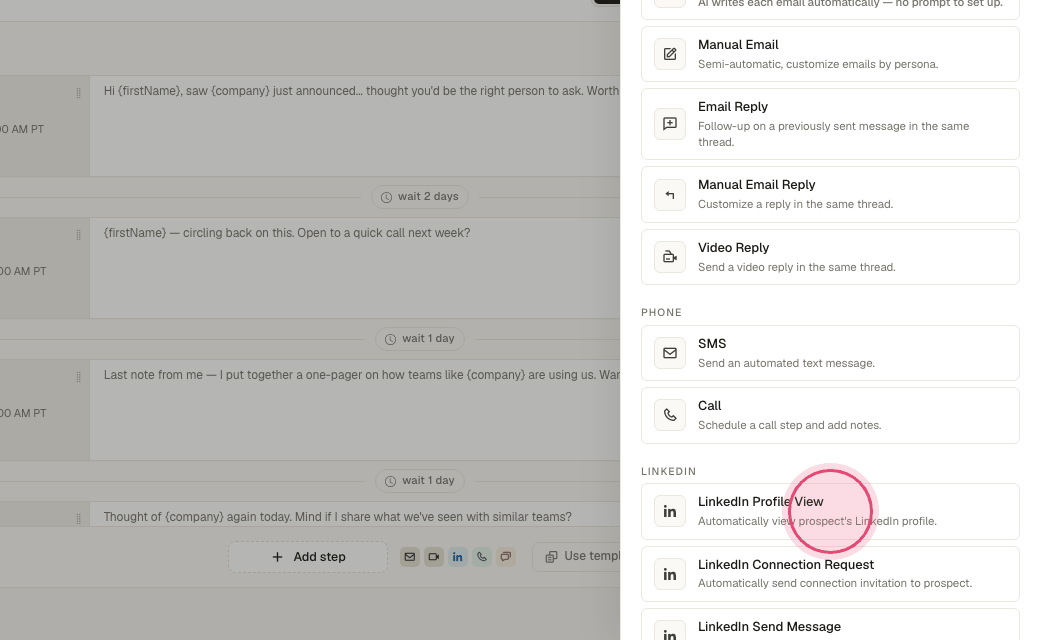The height and width of the screenshot is (640, 1040).
Task: Click the Manual Email pencil icon
Action: coord(670,54)
